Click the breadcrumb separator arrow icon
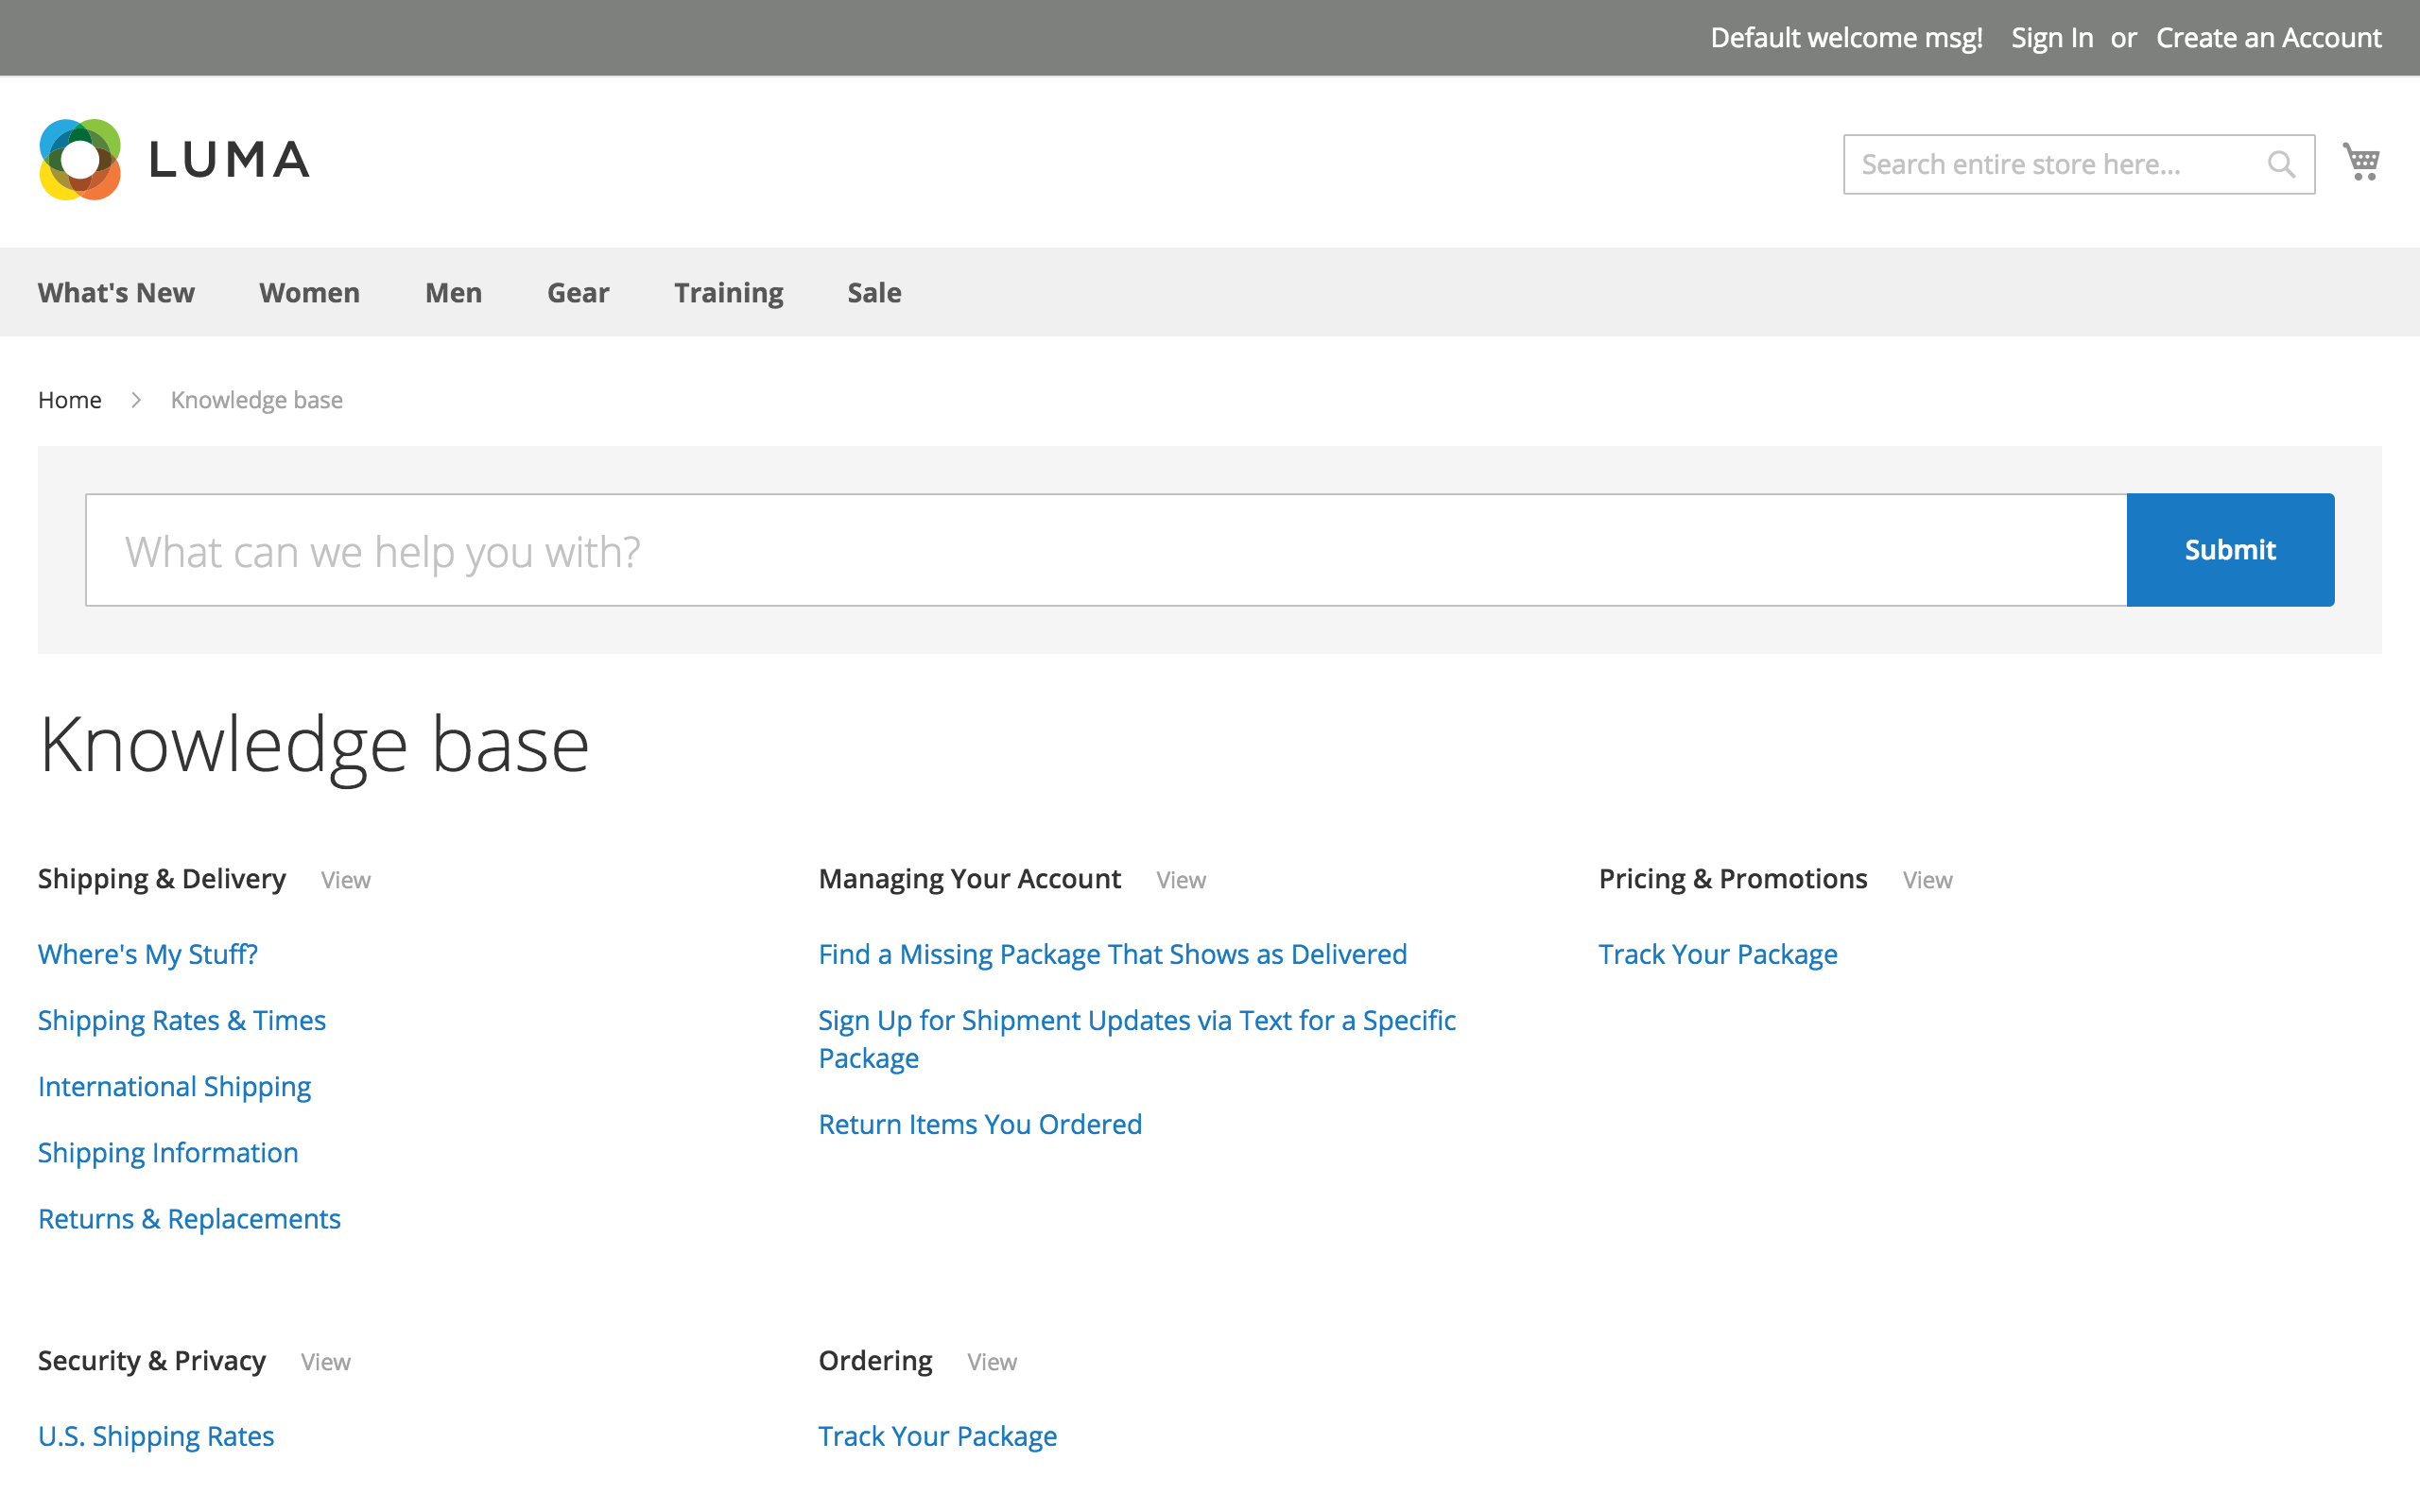The width and height of the screenshot is (2420, 1512). (x=136, y=401)
